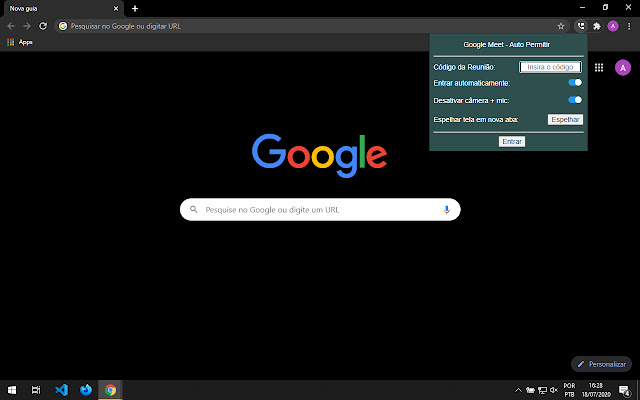Click the Chrome taskbar icon
Screen dimensions: 640x400
coord(110,390)
